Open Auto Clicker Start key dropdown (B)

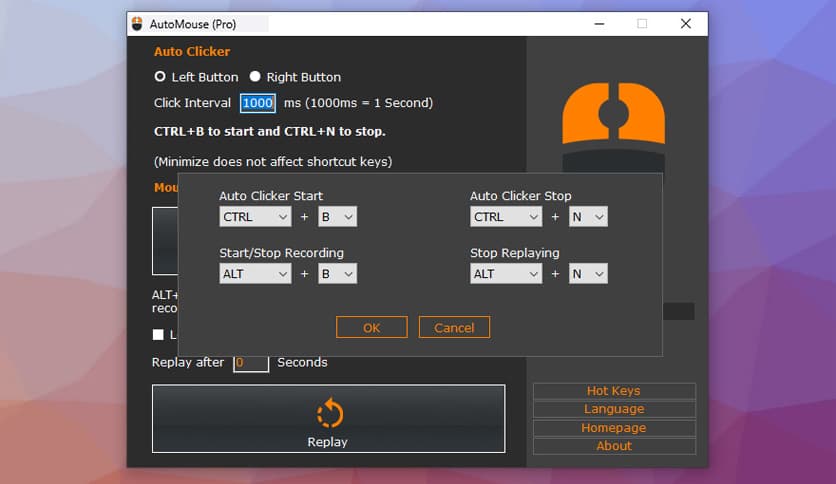tap(337, 217)
